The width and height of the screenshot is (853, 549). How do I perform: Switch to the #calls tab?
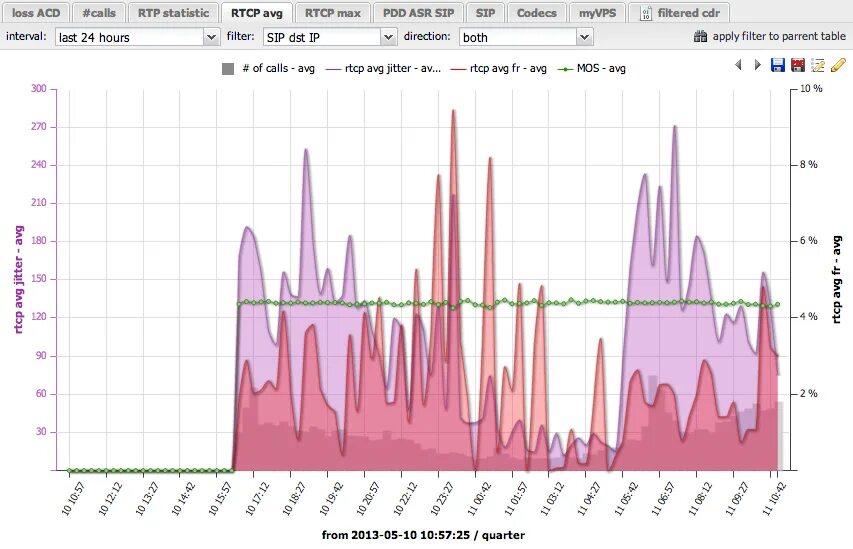tap(99, 13)
